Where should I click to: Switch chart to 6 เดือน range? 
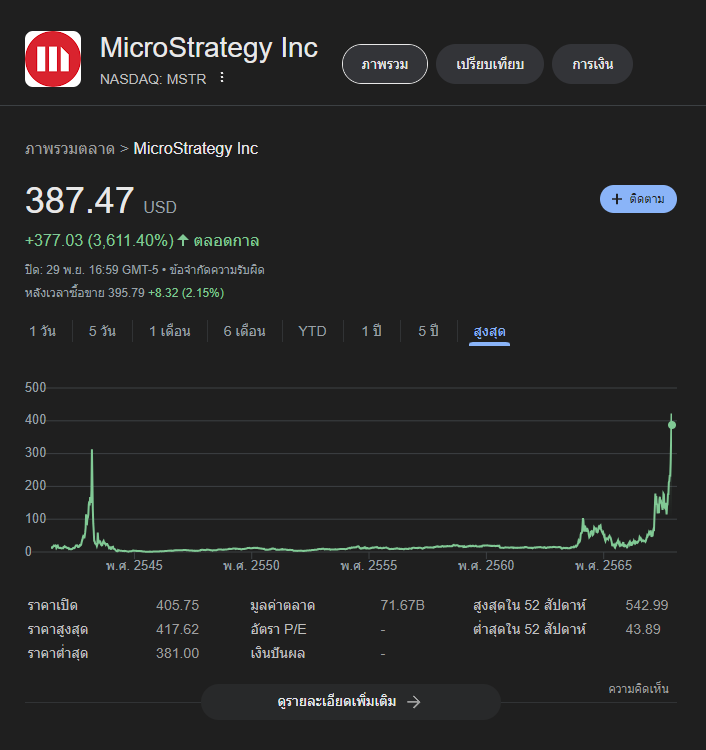244,331
